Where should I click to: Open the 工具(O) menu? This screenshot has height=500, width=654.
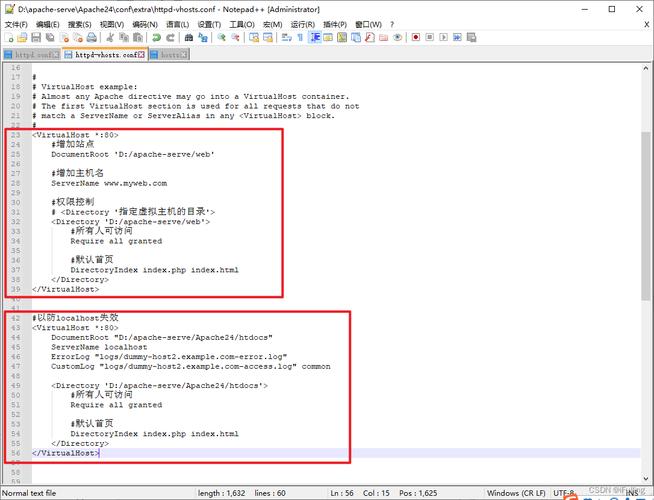[242, 25]
